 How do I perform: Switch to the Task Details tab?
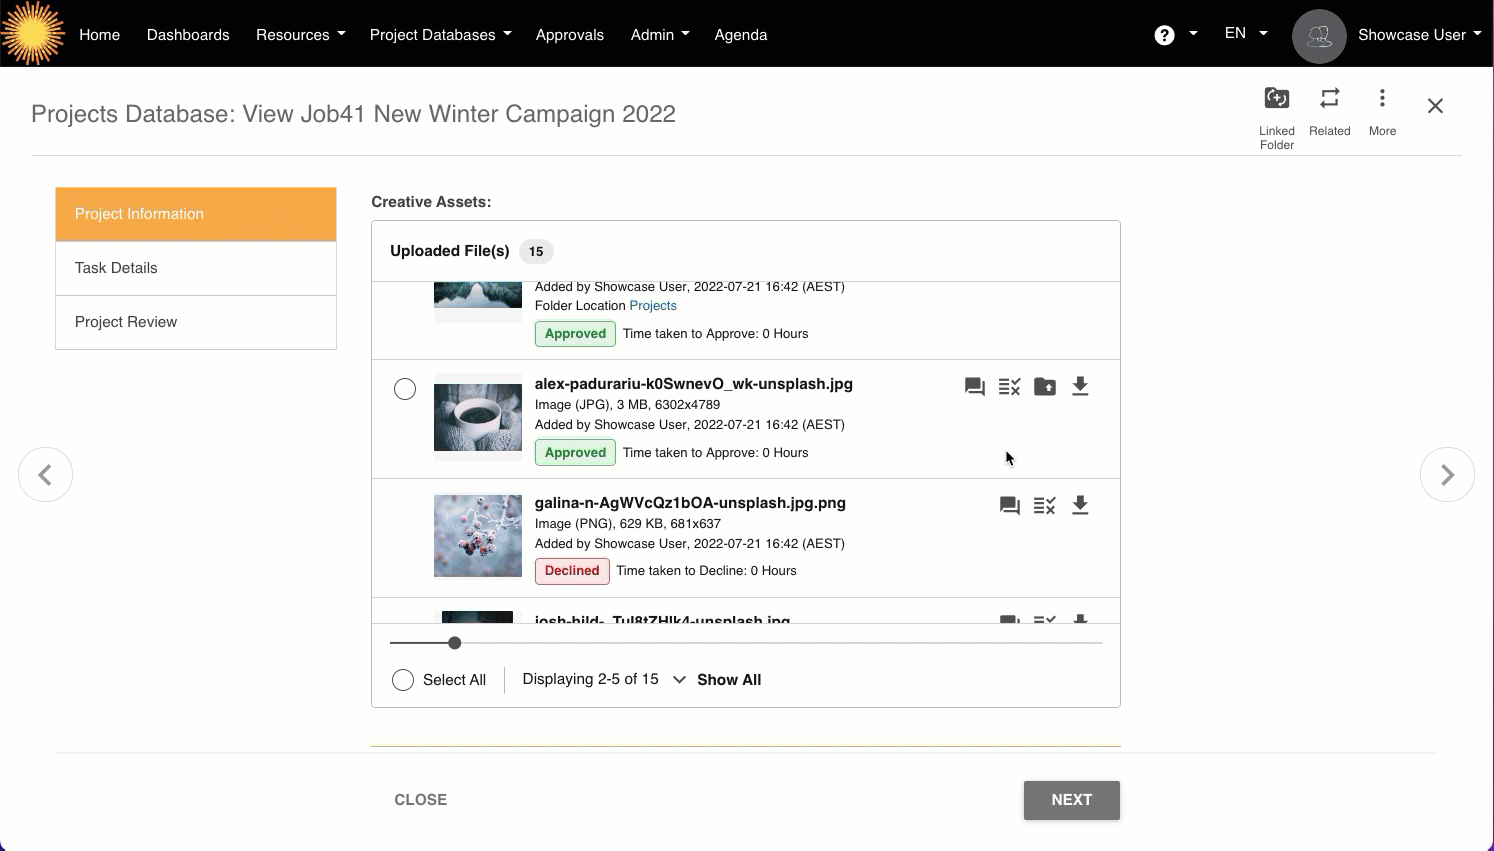196,268
